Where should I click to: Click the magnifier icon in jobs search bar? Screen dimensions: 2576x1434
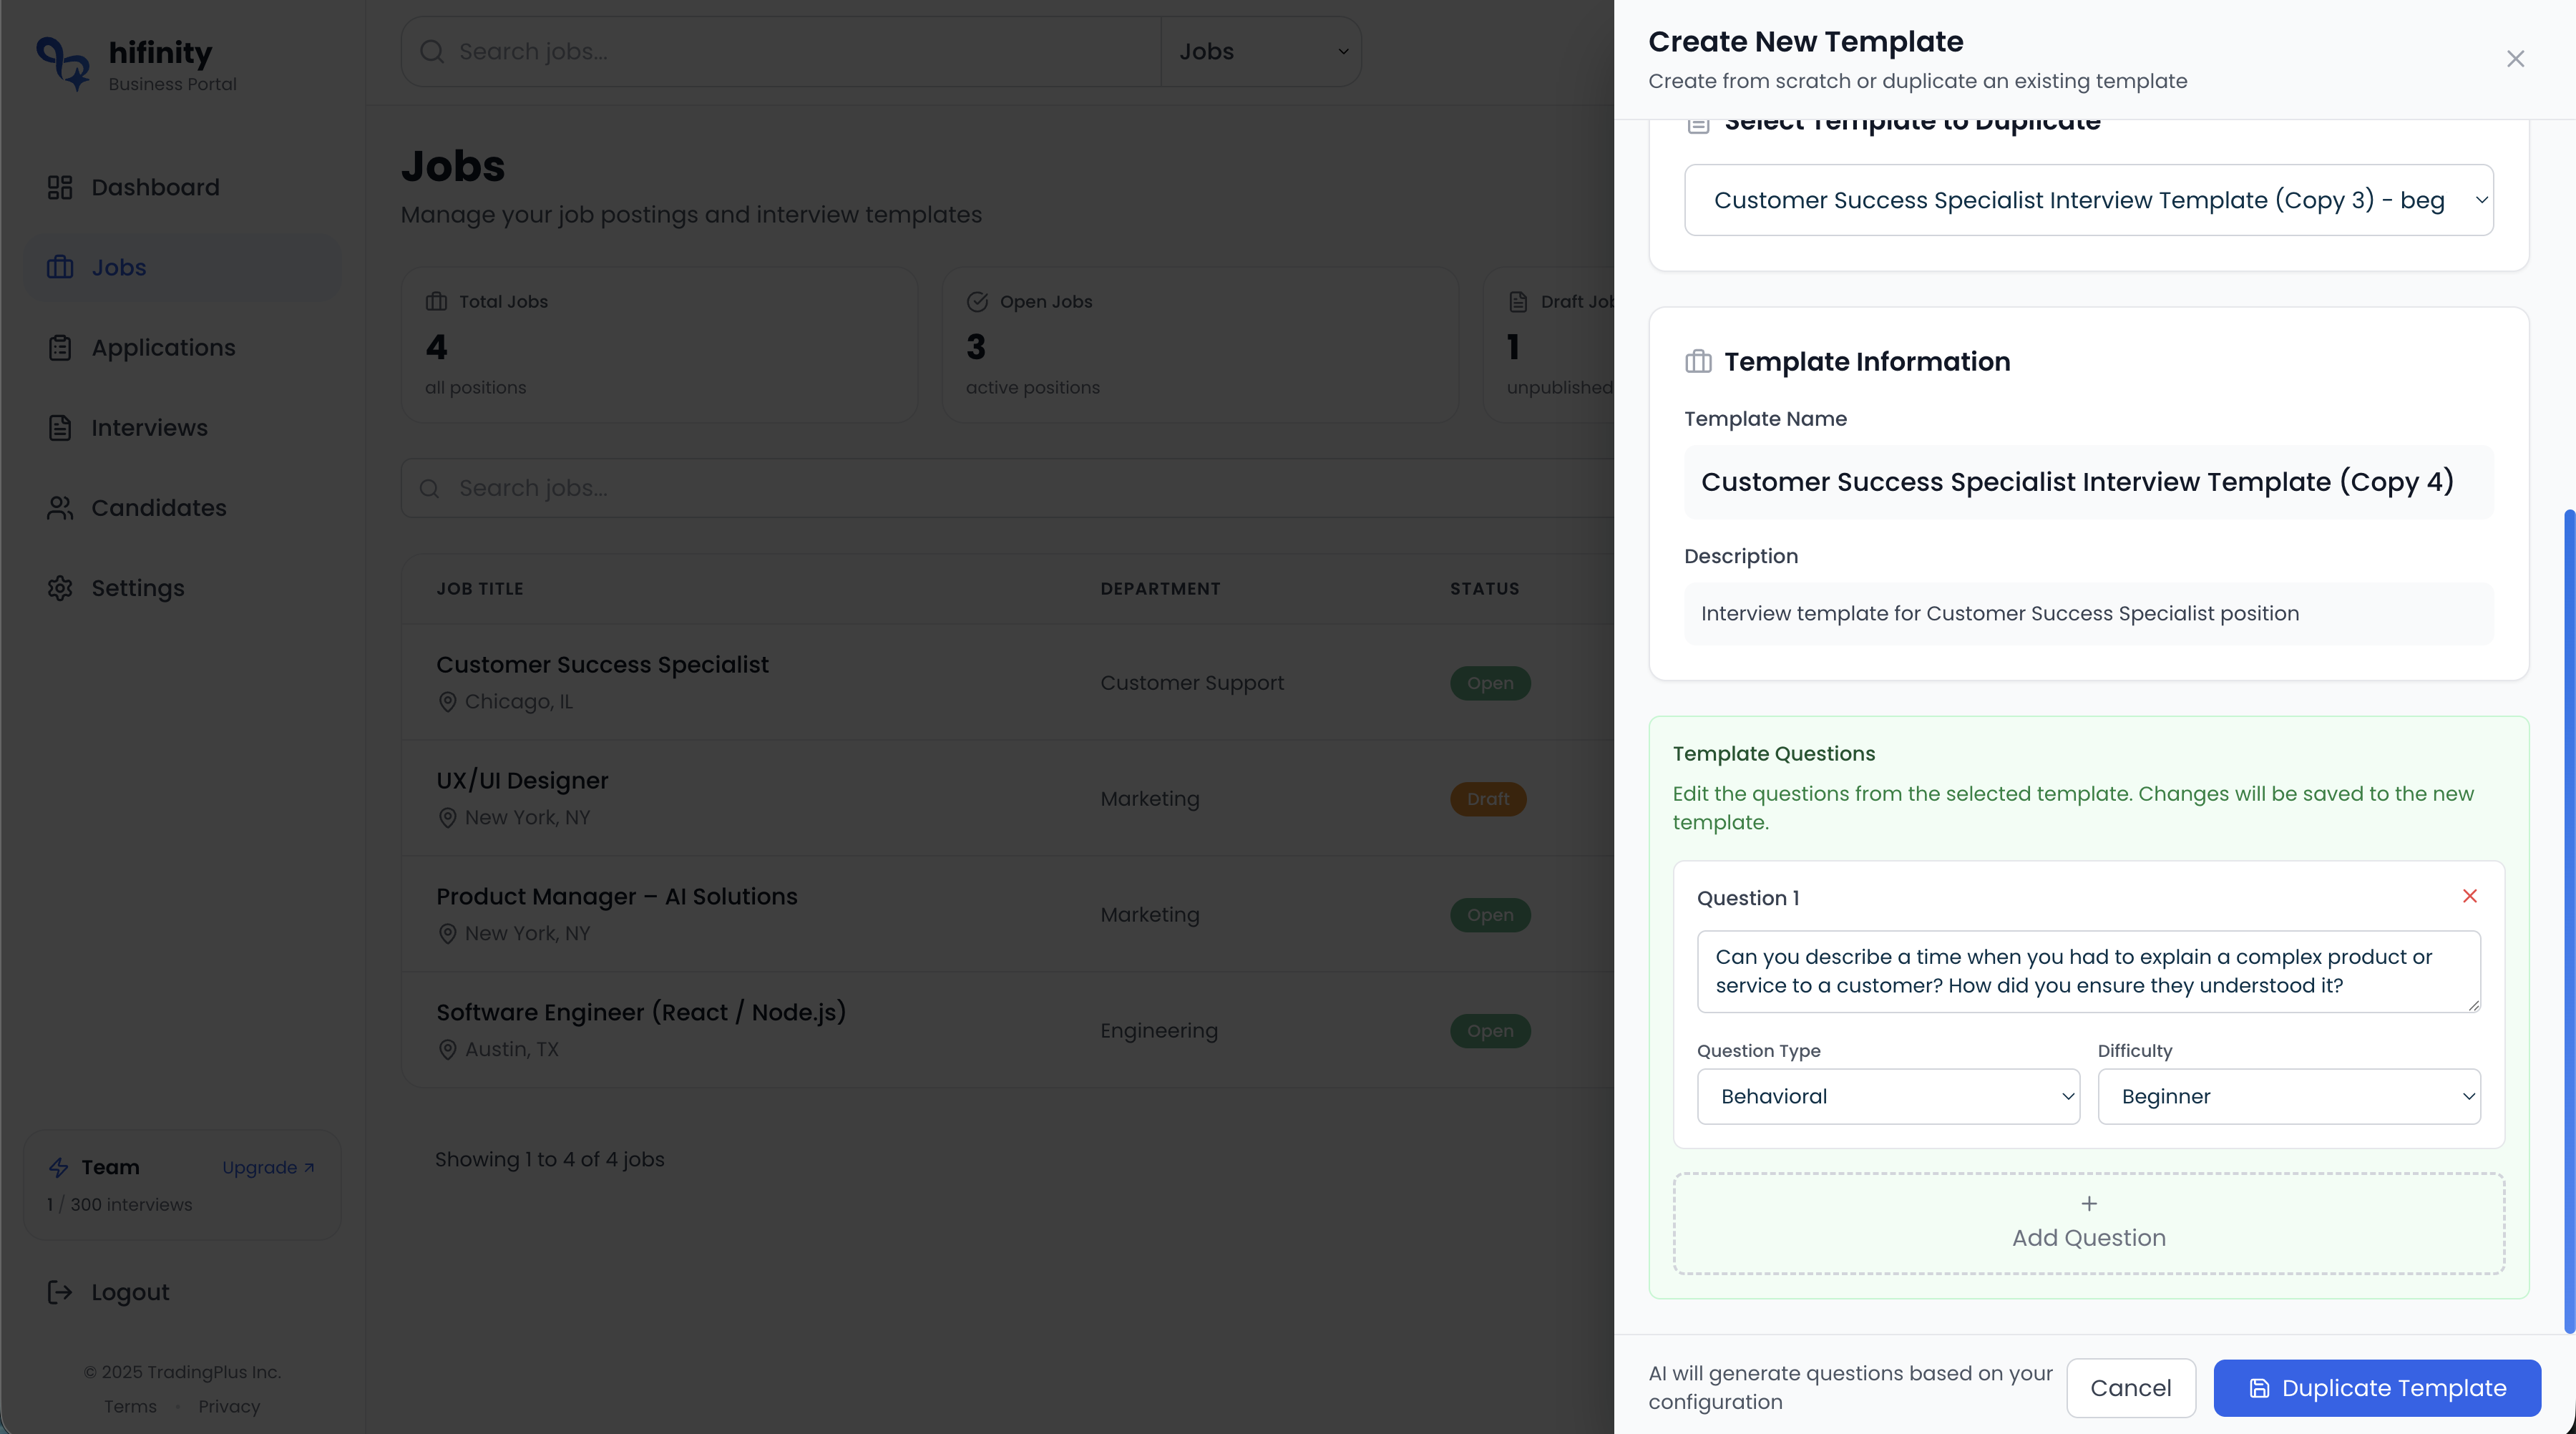pos(430,487)
